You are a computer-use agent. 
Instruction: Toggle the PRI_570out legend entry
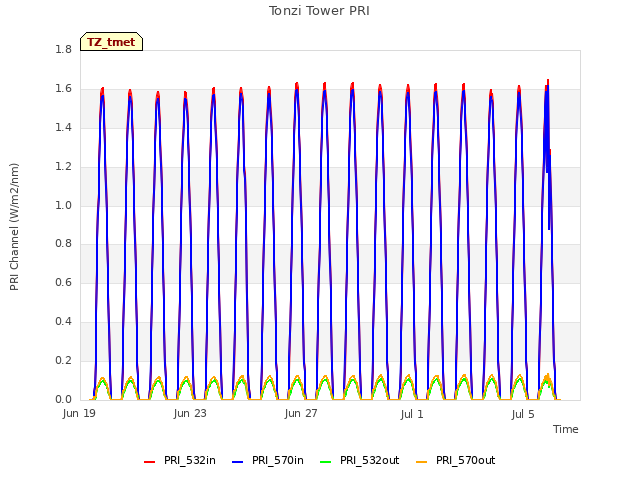(x=456, y=460)
